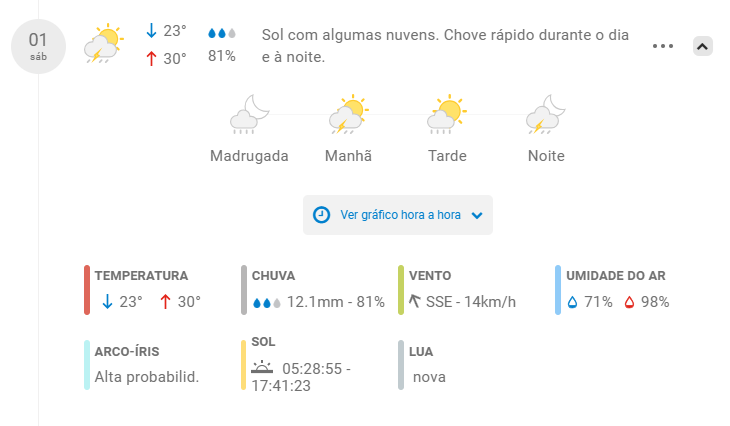The image size is (730, 426).
Task: Click the Arco-íris probability card
Action: pyautogui.click(x=145, y=365)
